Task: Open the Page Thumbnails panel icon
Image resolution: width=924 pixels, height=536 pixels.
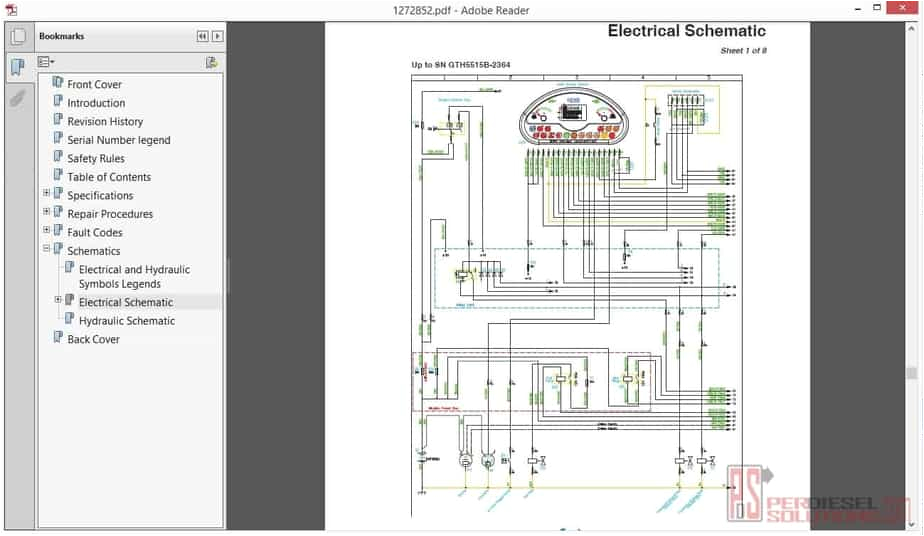Action: tap(17, 37)
